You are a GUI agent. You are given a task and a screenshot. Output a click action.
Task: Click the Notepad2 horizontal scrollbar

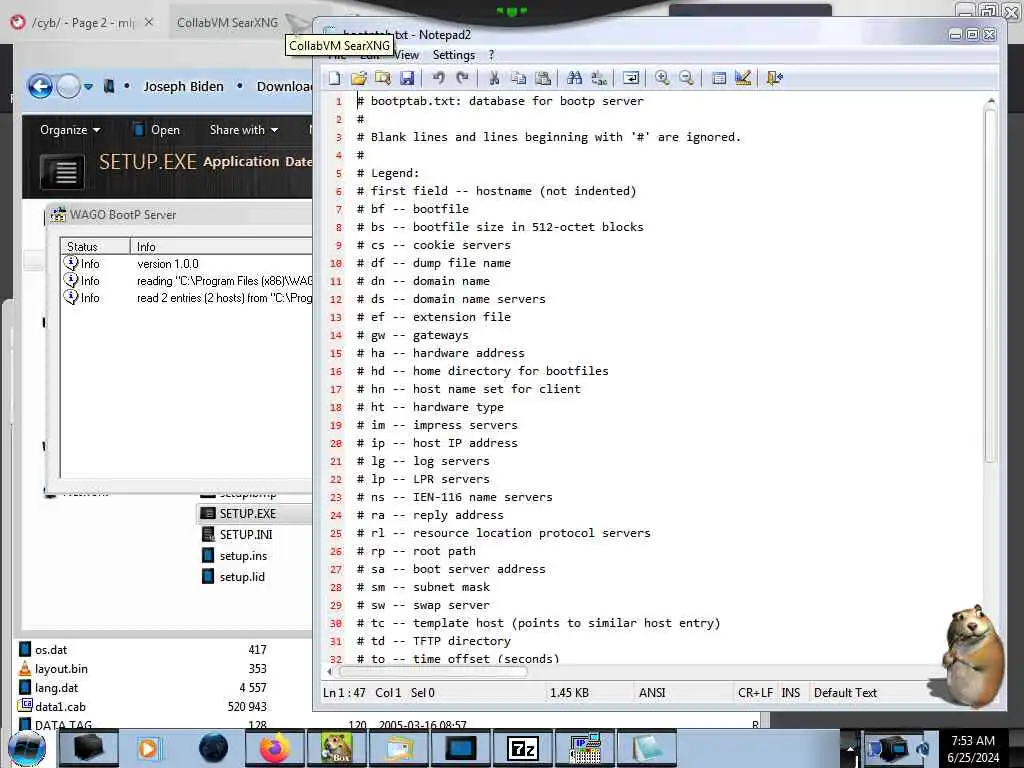click(432, 671)
